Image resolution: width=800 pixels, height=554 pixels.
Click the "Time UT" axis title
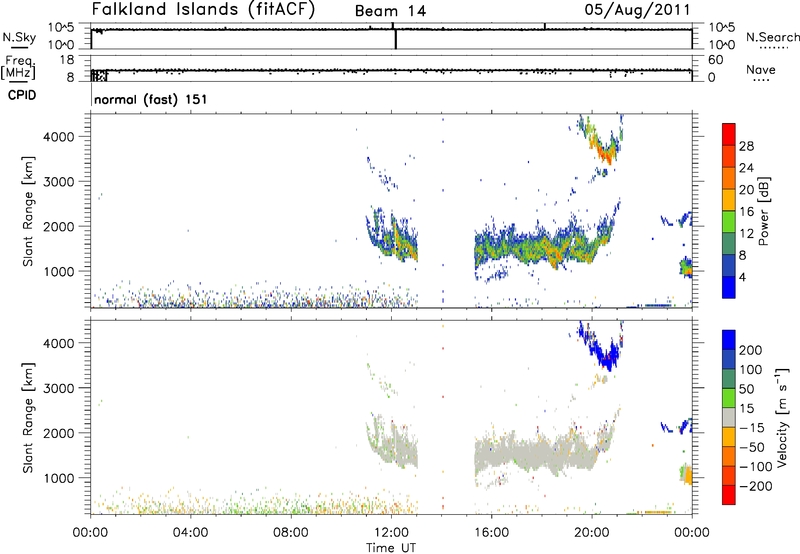point(391,548)
